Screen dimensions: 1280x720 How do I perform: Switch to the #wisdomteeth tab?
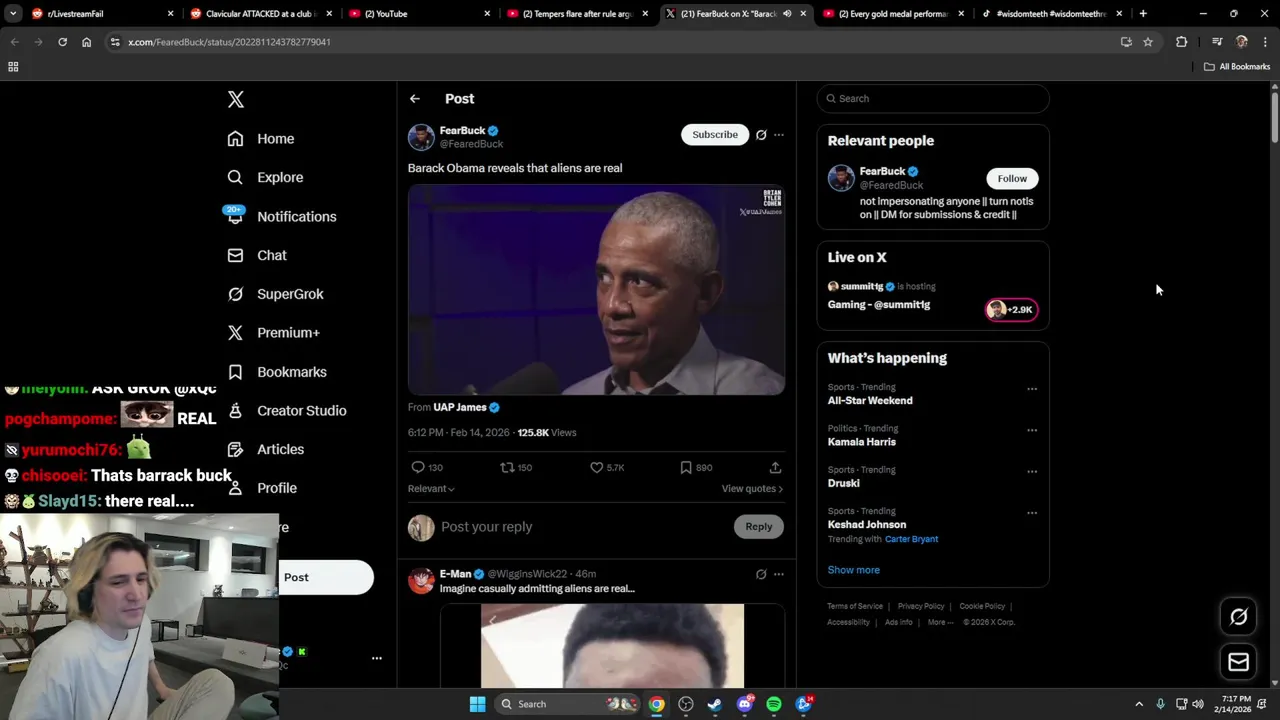[x=1051, y=14]
